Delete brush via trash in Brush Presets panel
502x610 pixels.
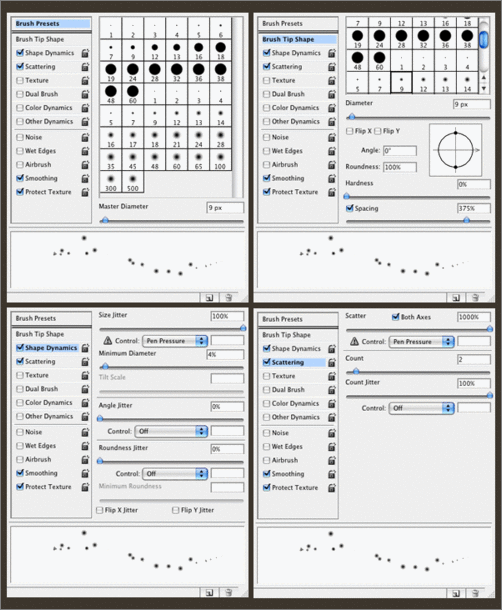click(228, 298)
